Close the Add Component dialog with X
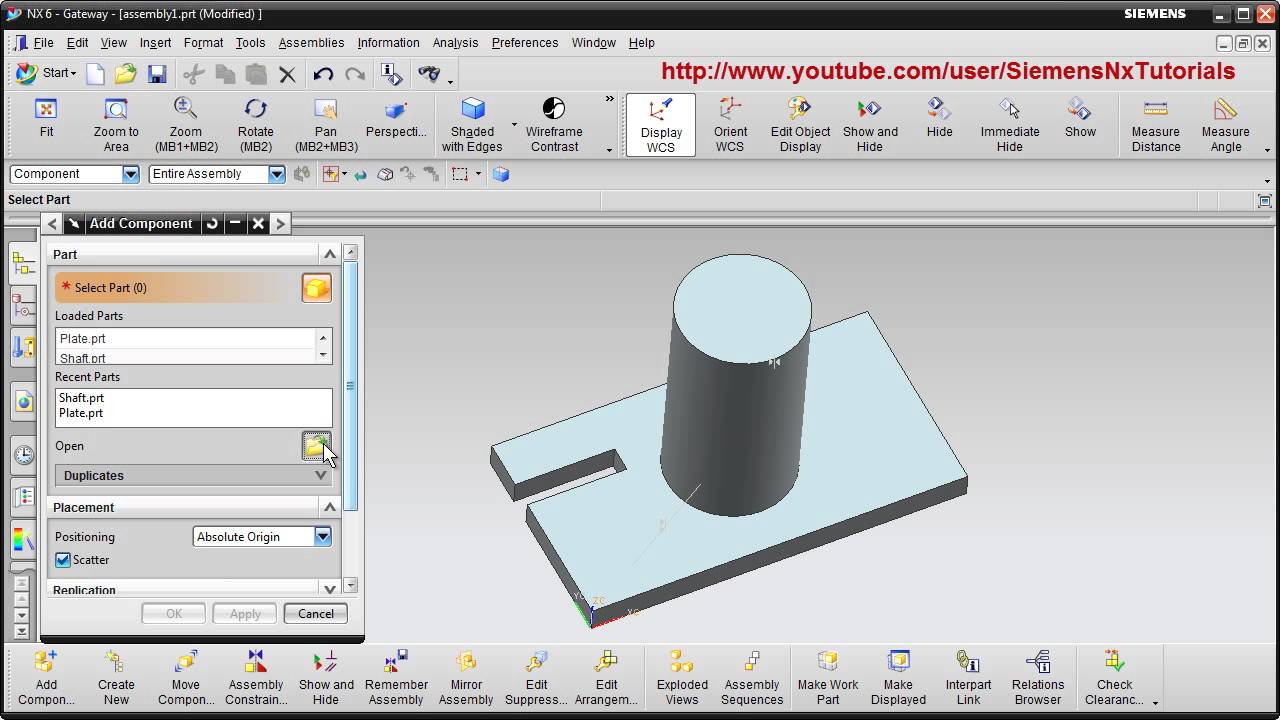This screenshot has height=720, width=1280. 258,224
